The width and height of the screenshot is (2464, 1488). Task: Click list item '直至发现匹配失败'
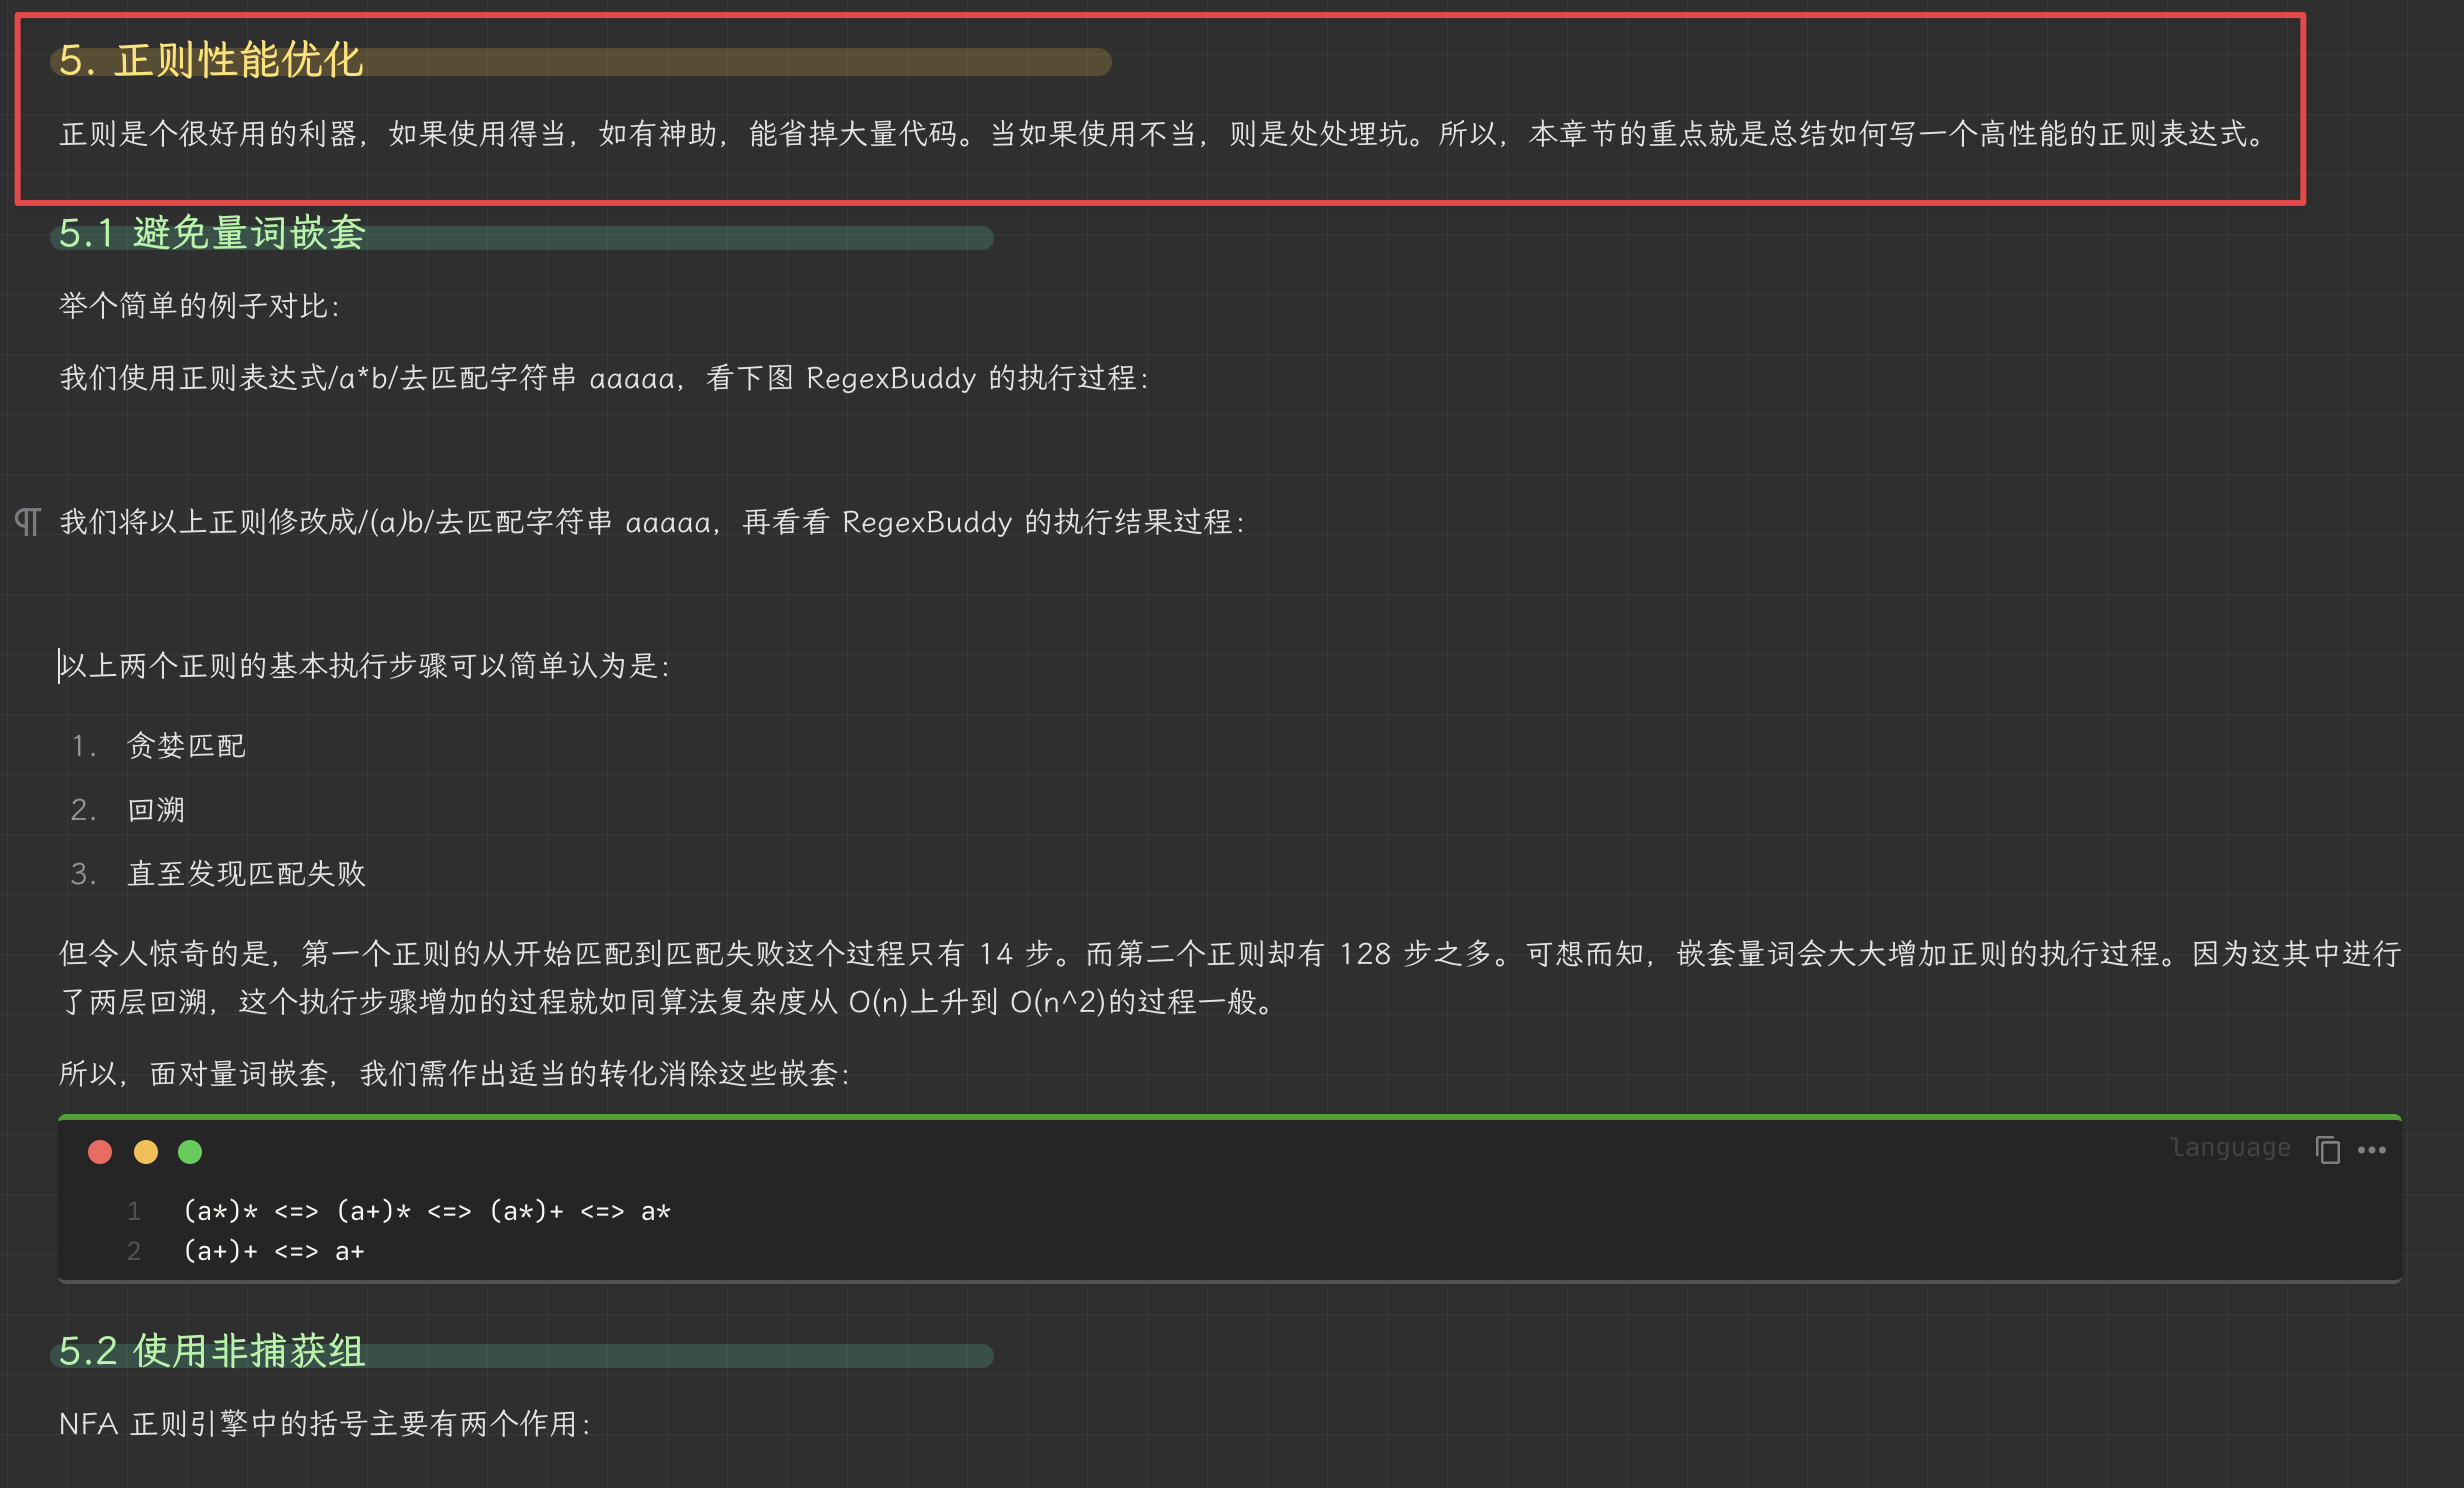point(246,874)
